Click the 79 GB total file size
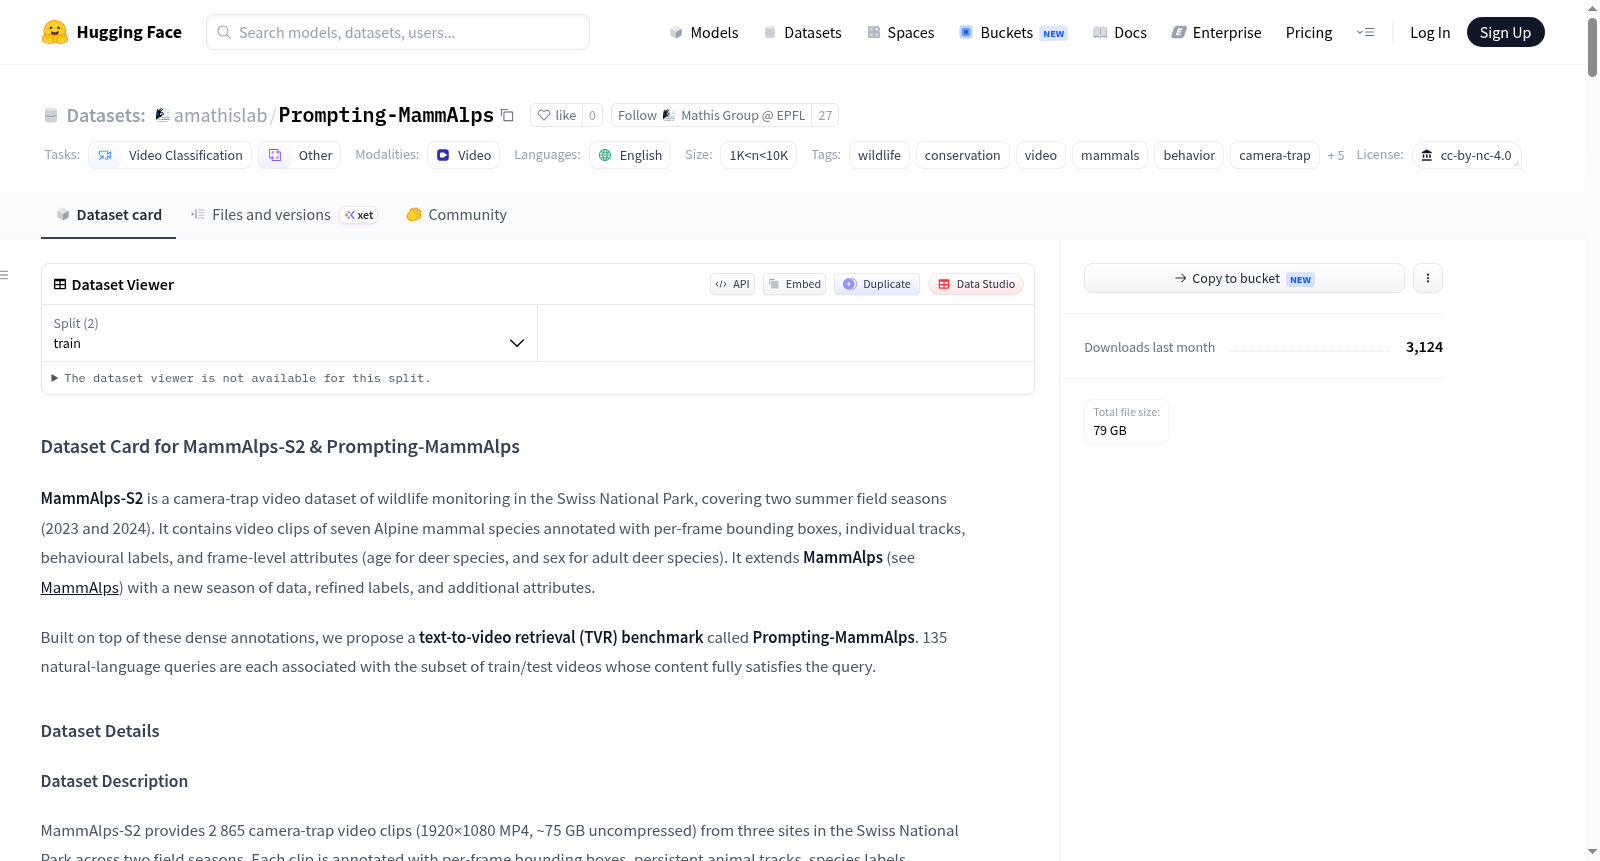 coord(1110,430)
